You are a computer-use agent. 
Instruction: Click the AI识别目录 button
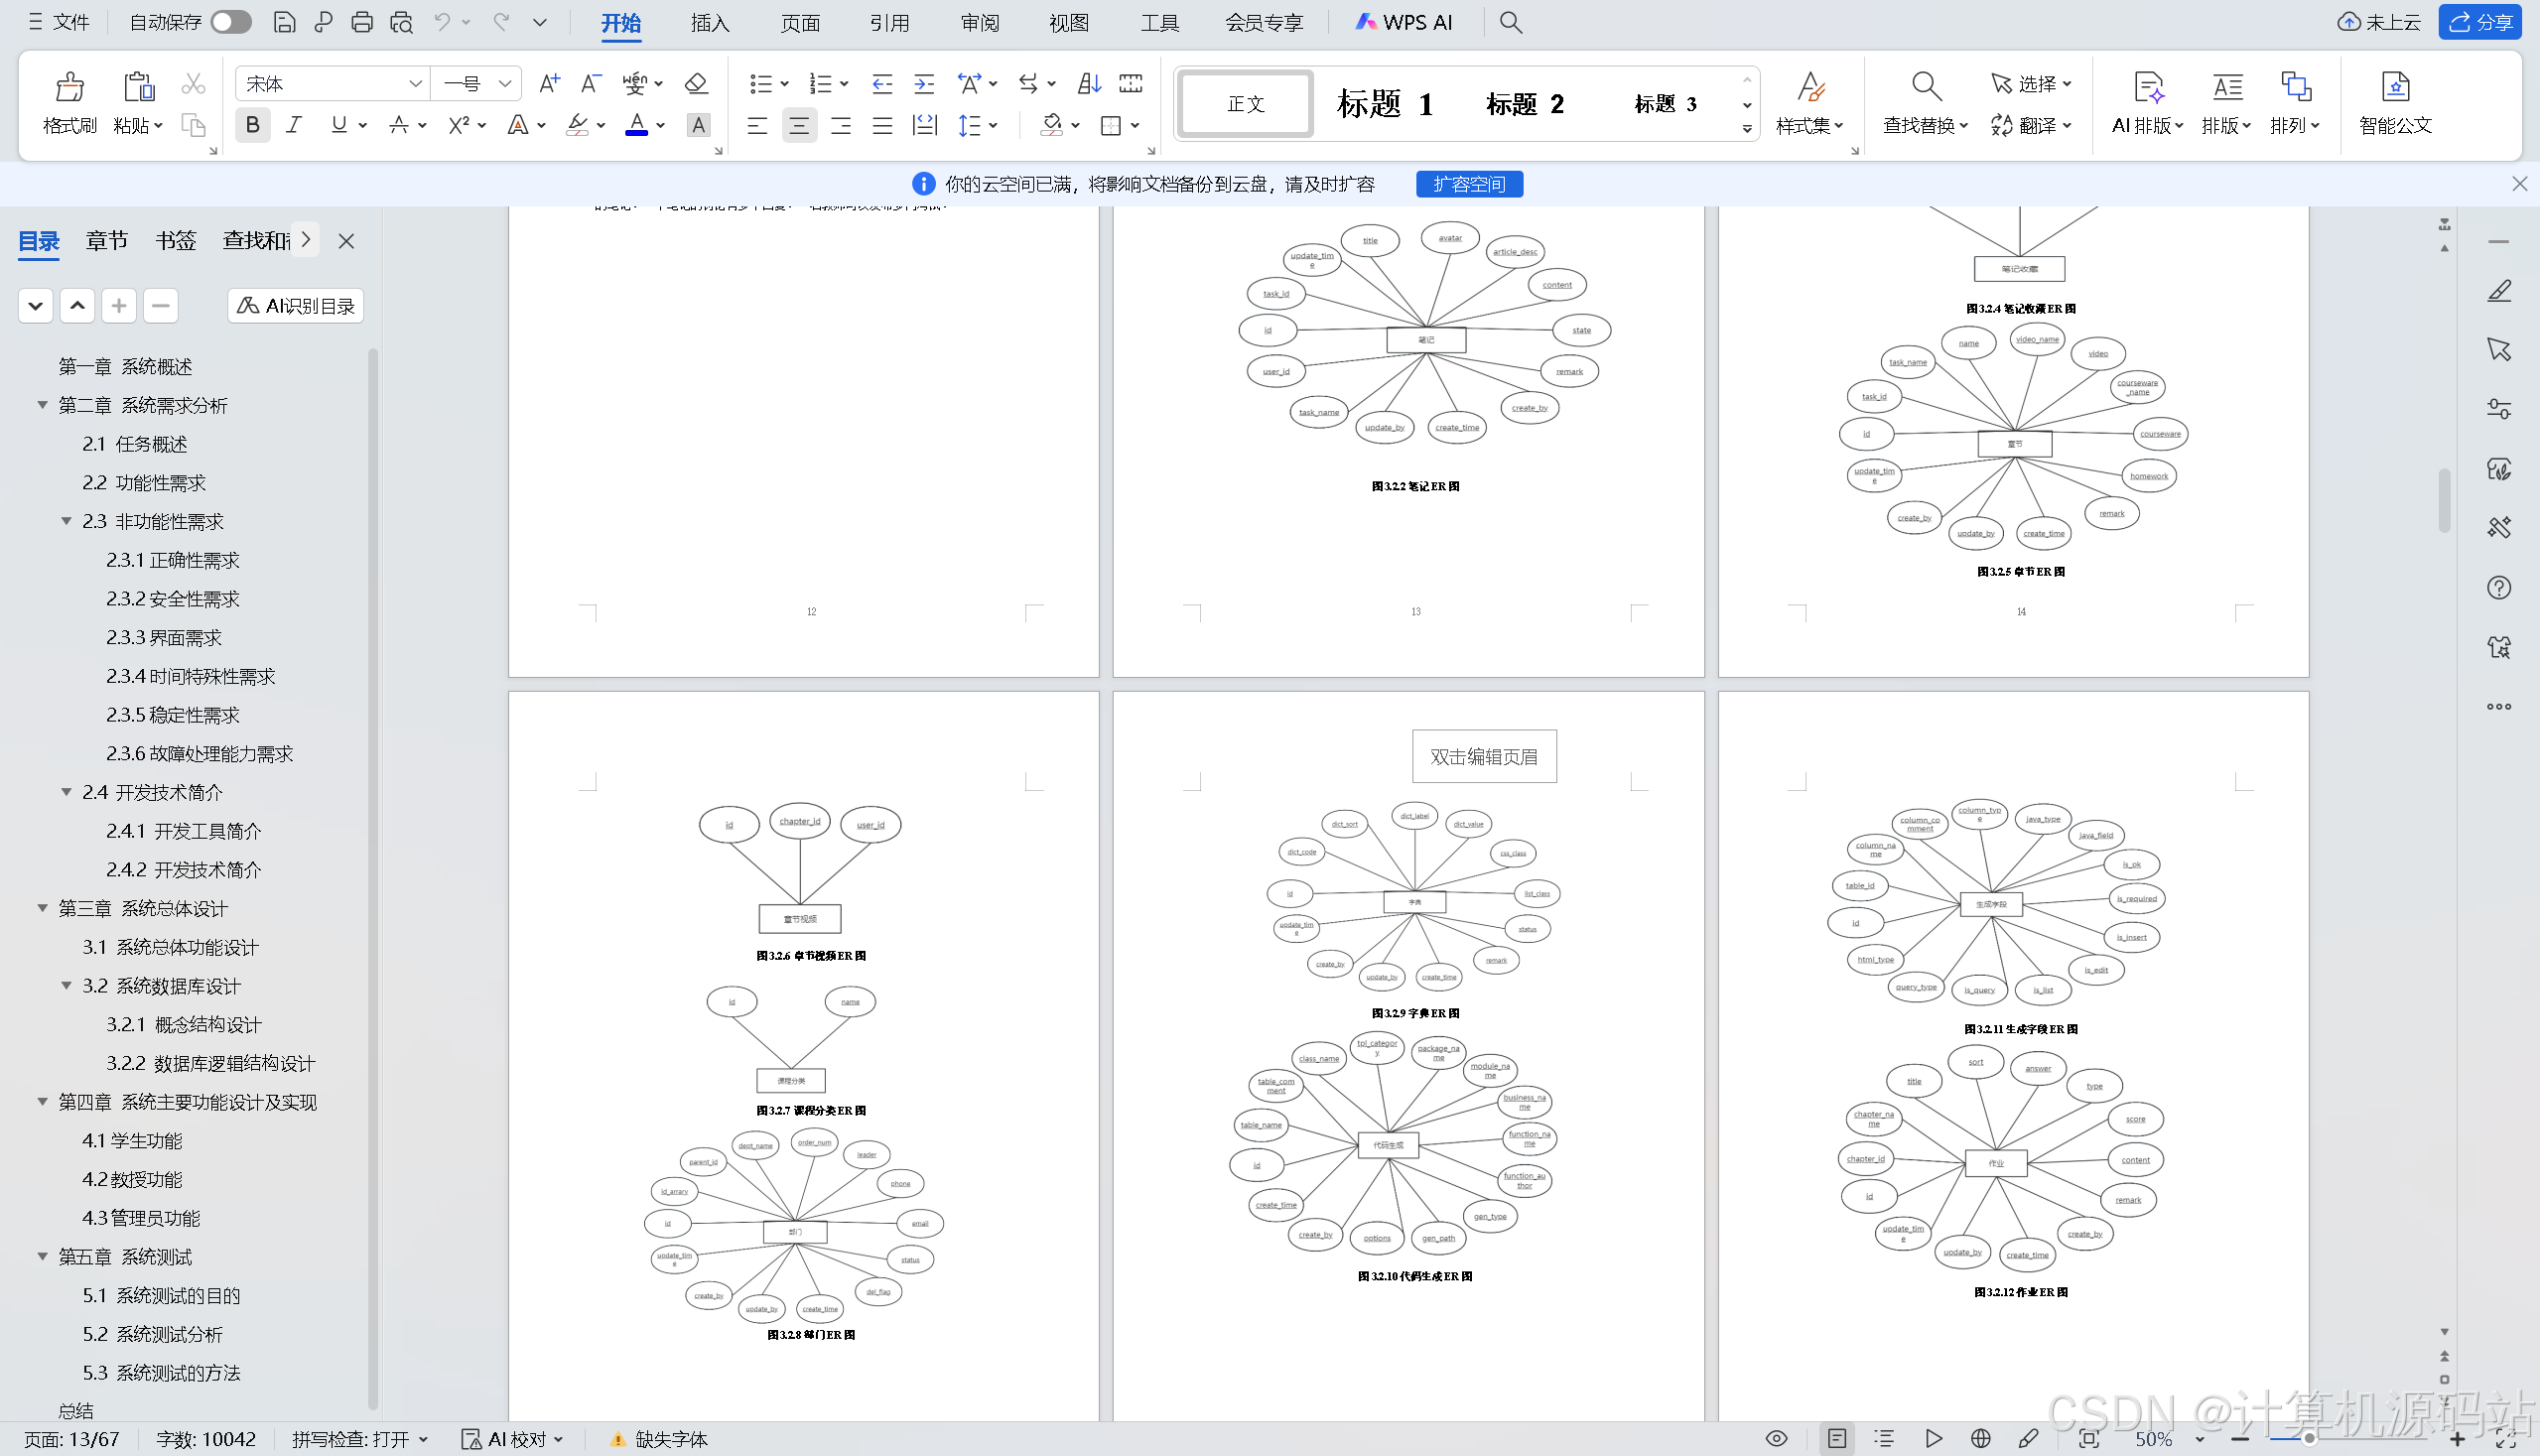click(296, 306)
